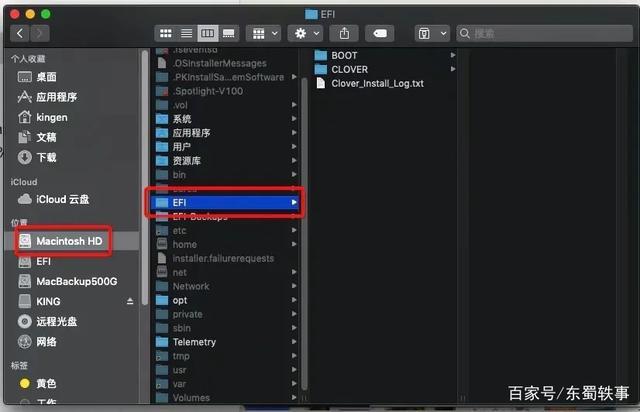Open the BOOT folder
This screenshot has width=640, height=412.
[344, 55]
